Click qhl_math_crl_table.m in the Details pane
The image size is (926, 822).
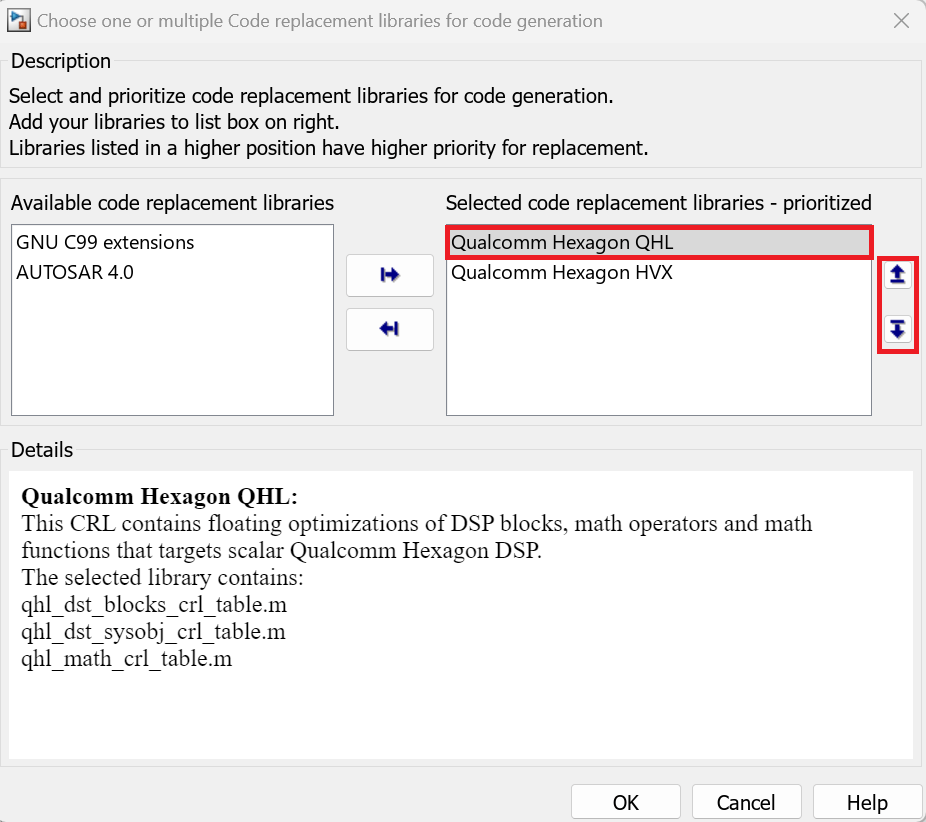(127, 659)
